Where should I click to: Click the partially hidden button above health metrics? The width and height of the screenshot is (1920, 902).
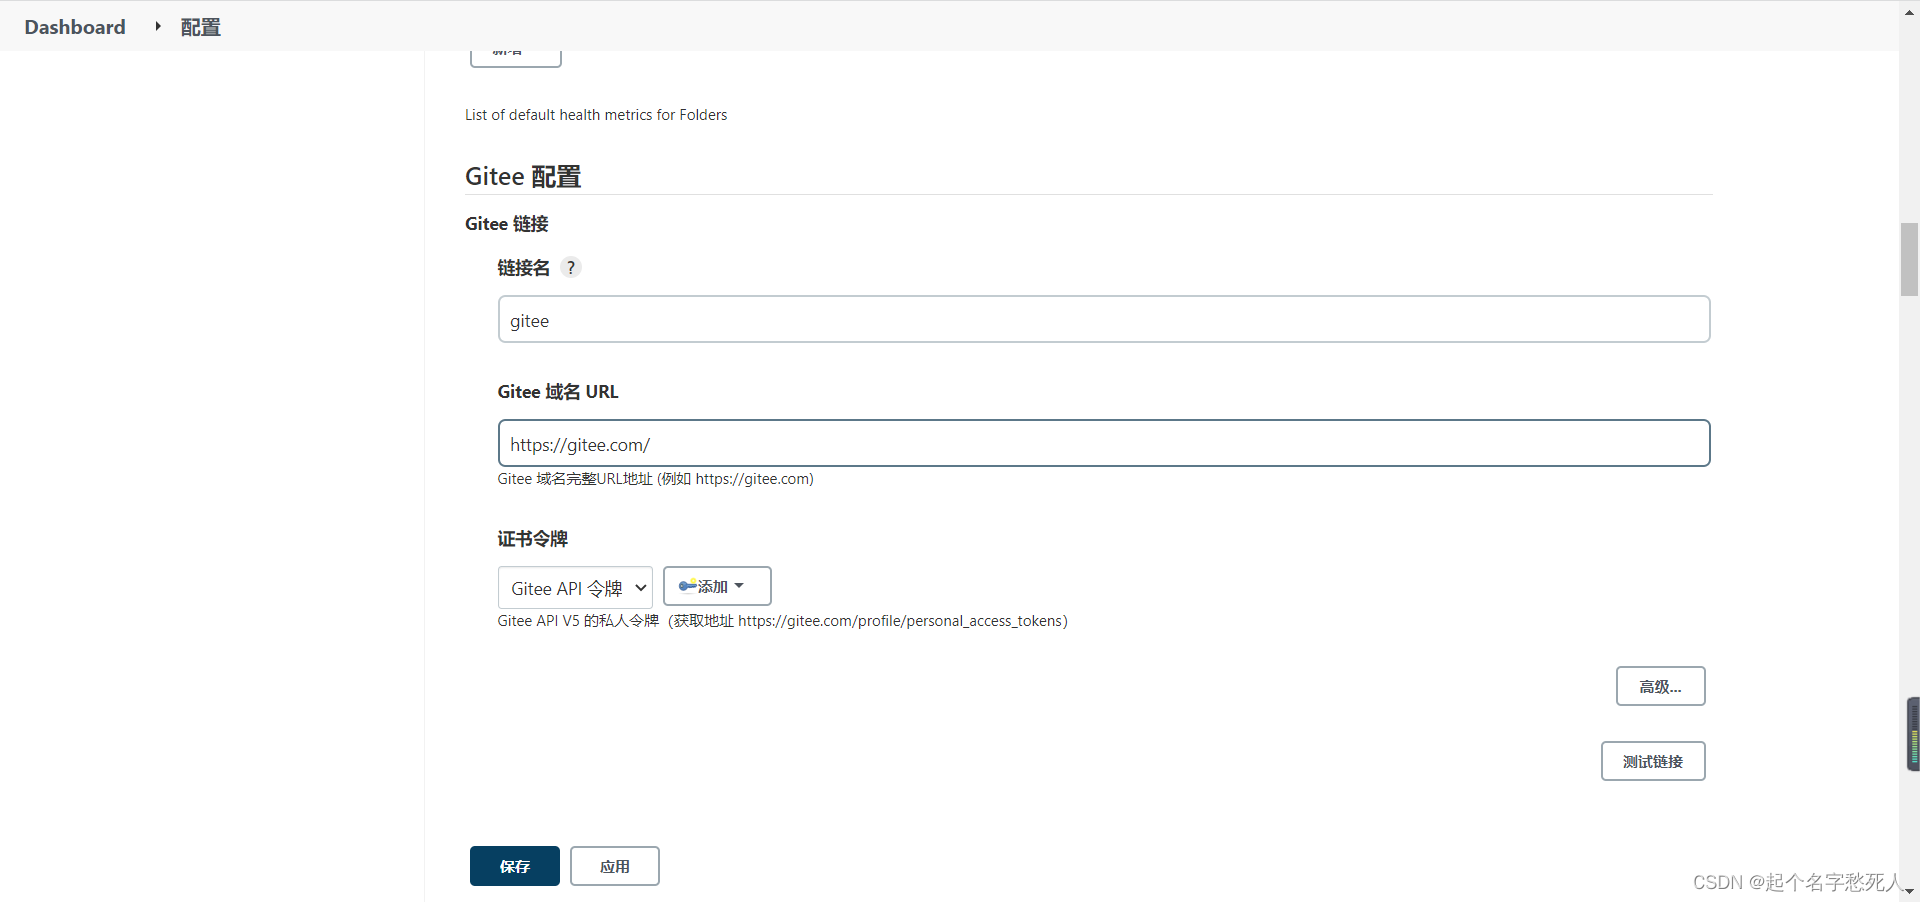(515, 58)
